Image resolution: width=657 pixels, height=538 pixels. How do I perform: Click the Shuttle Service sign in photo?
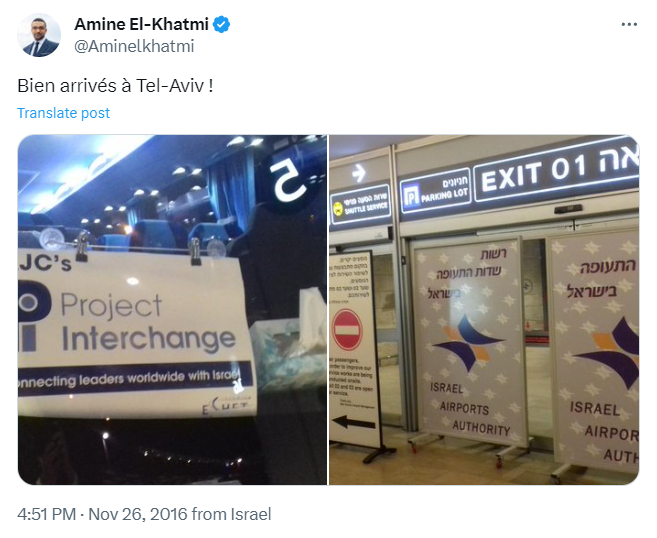pos(360,205)
